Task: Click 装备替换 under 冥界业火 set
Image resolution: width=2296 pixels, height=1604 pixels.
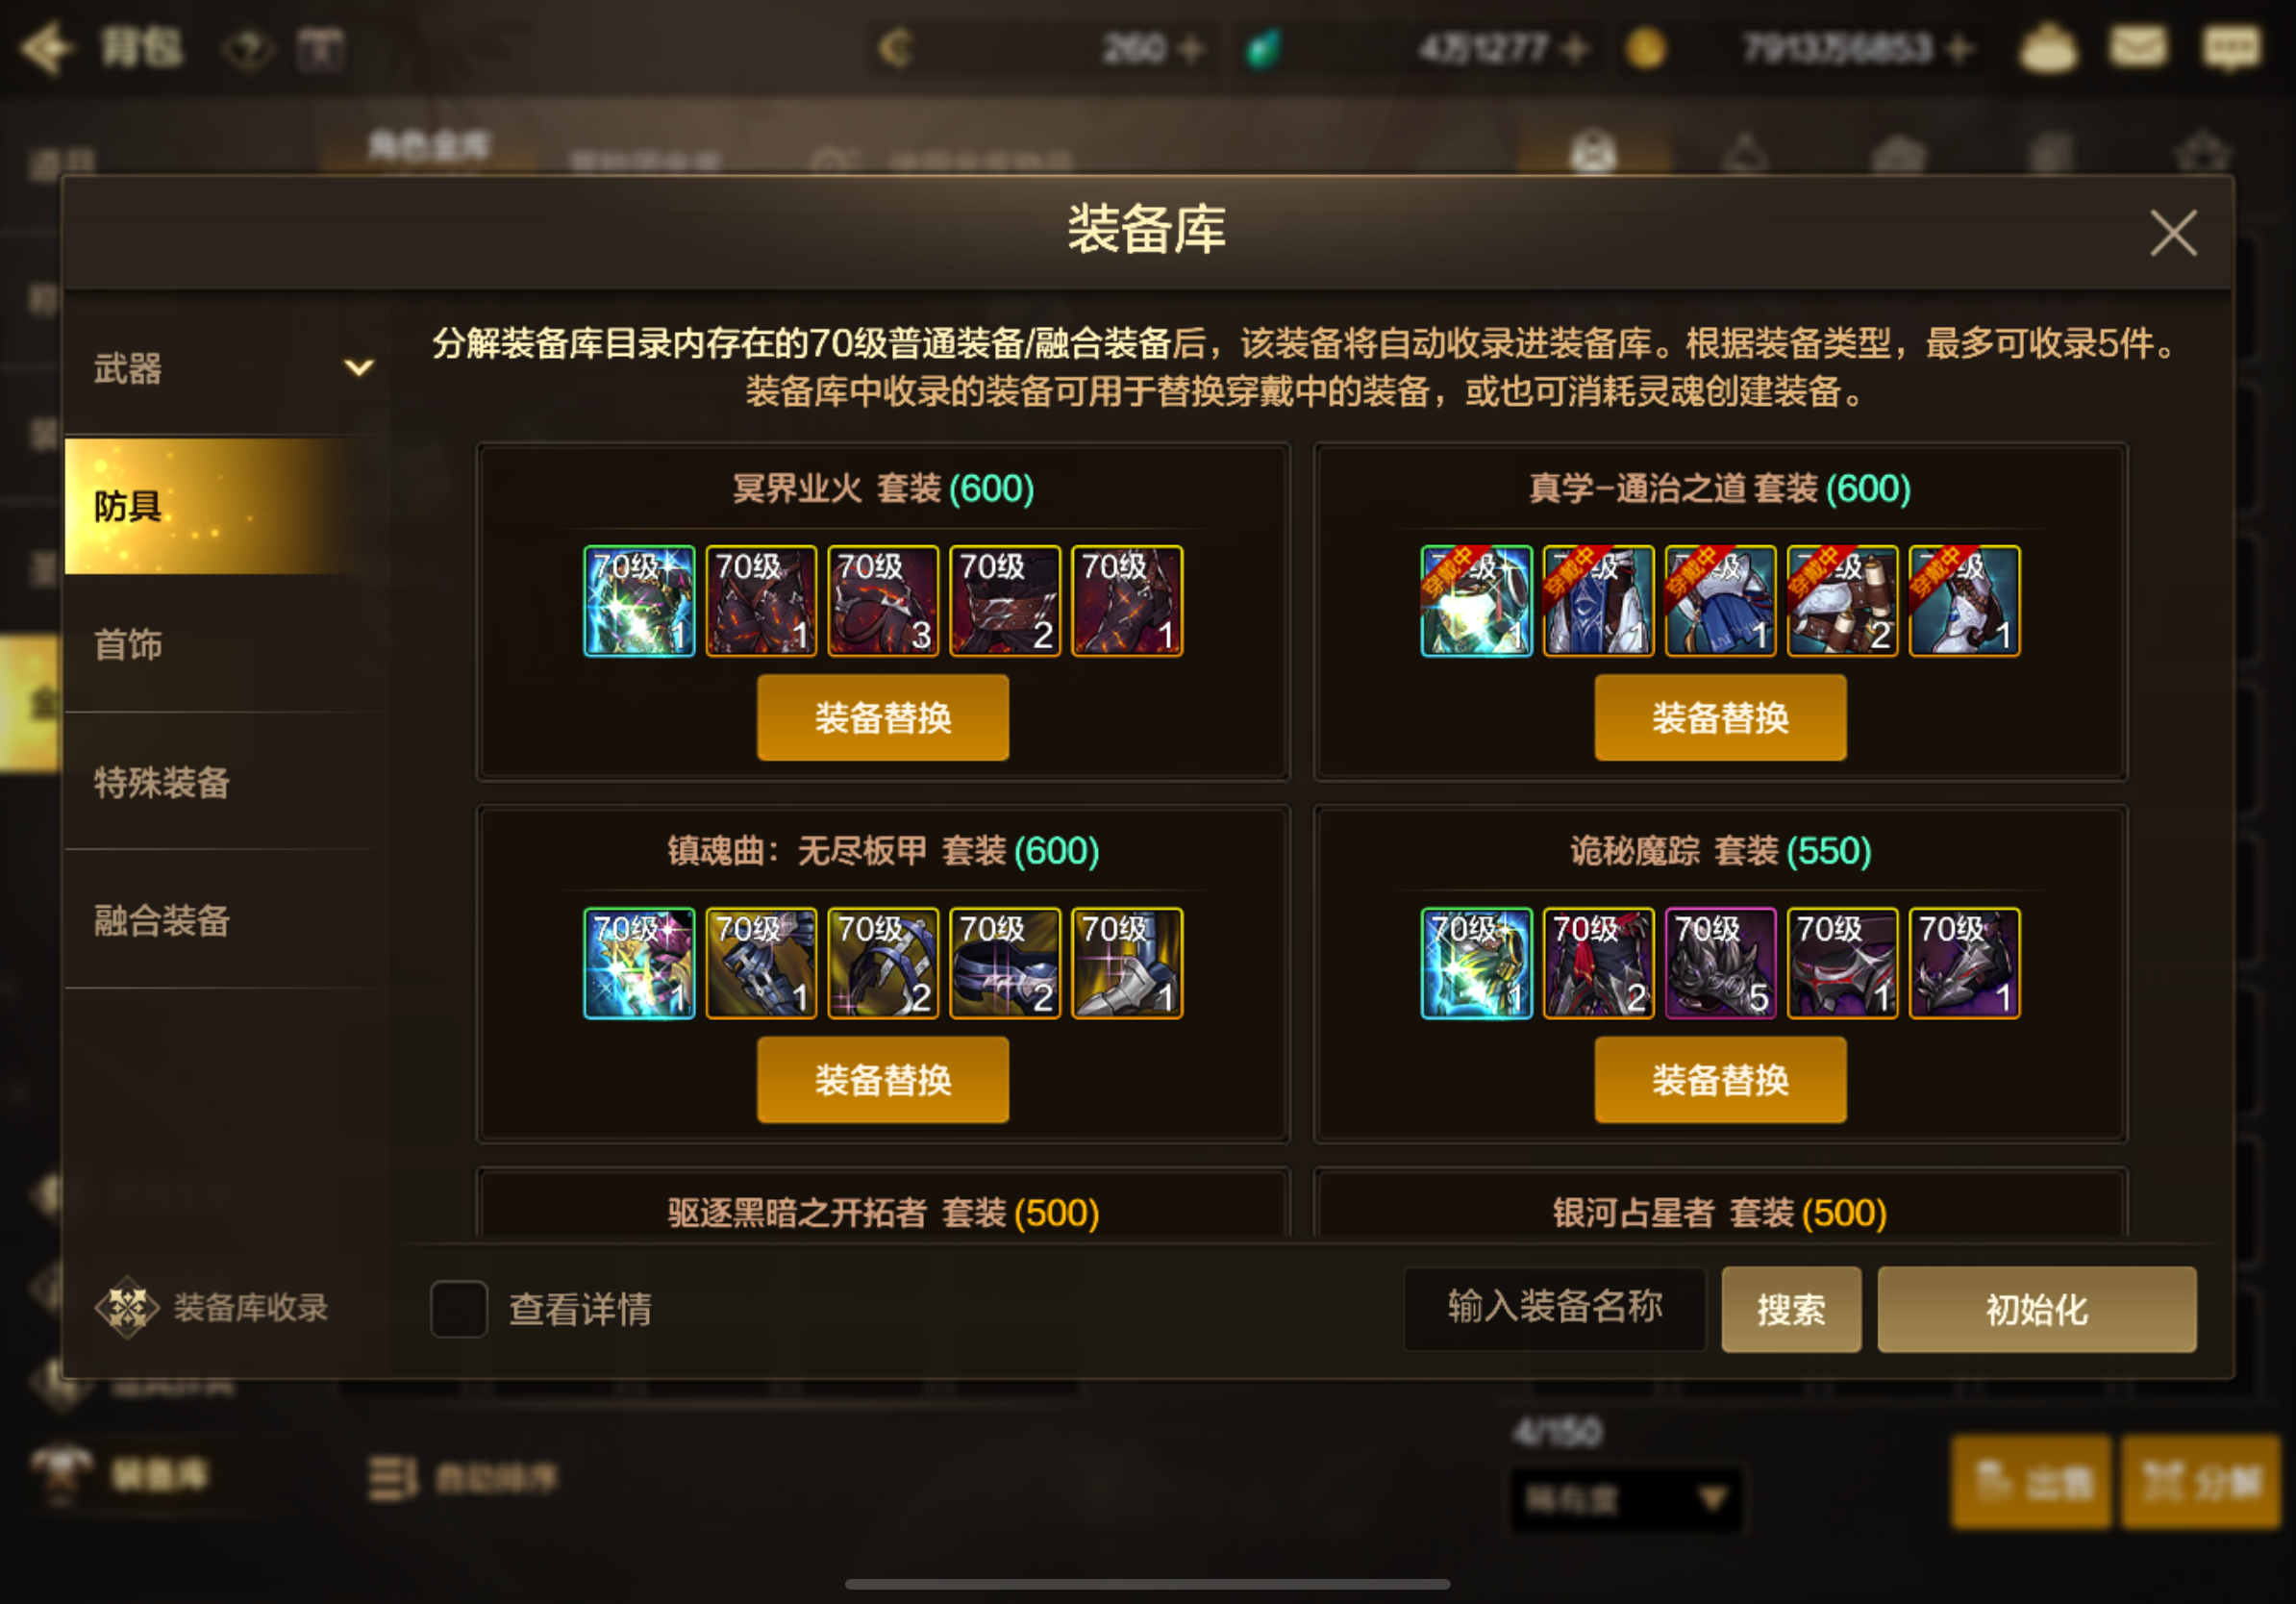Action: [883, 717]
